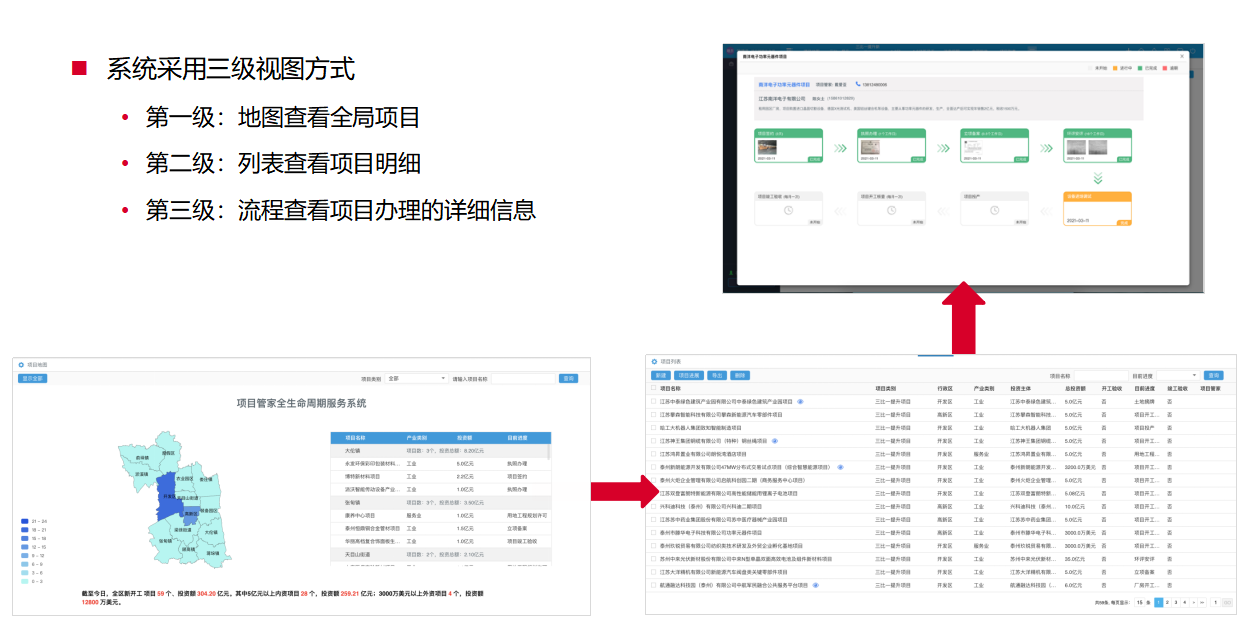Screen dimensions: 1252x620
Task: Click the gear icon next to 项目列表 title
Action: [654, 362]
